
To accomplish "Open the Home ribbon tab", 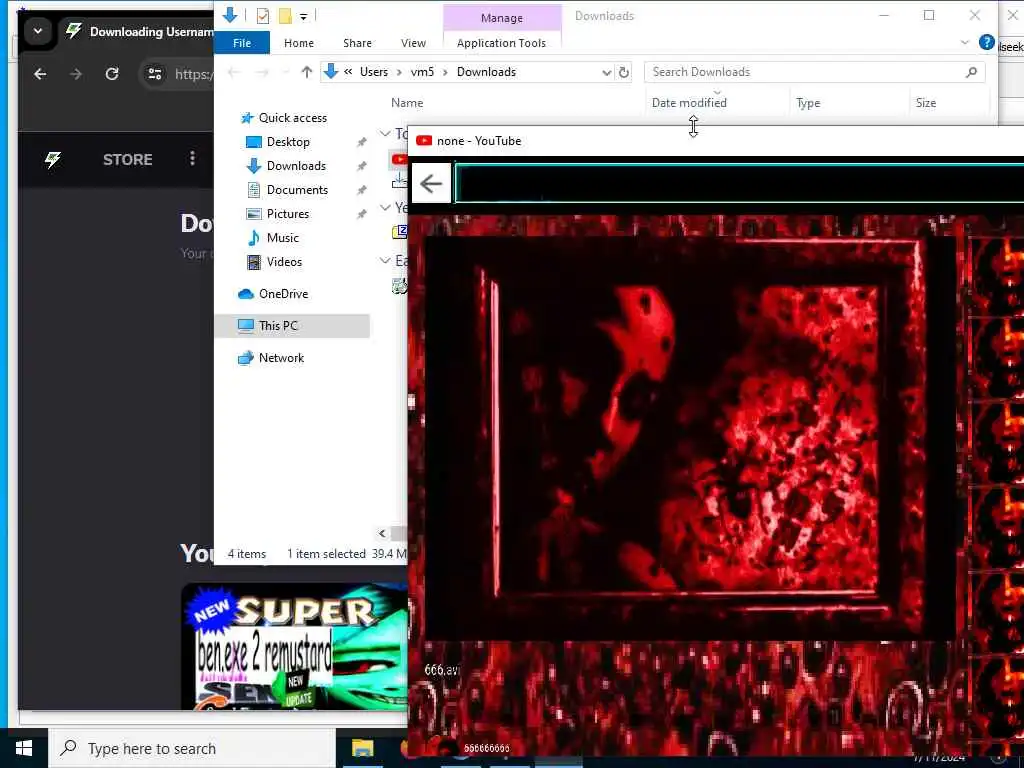I will pos(299,43).
